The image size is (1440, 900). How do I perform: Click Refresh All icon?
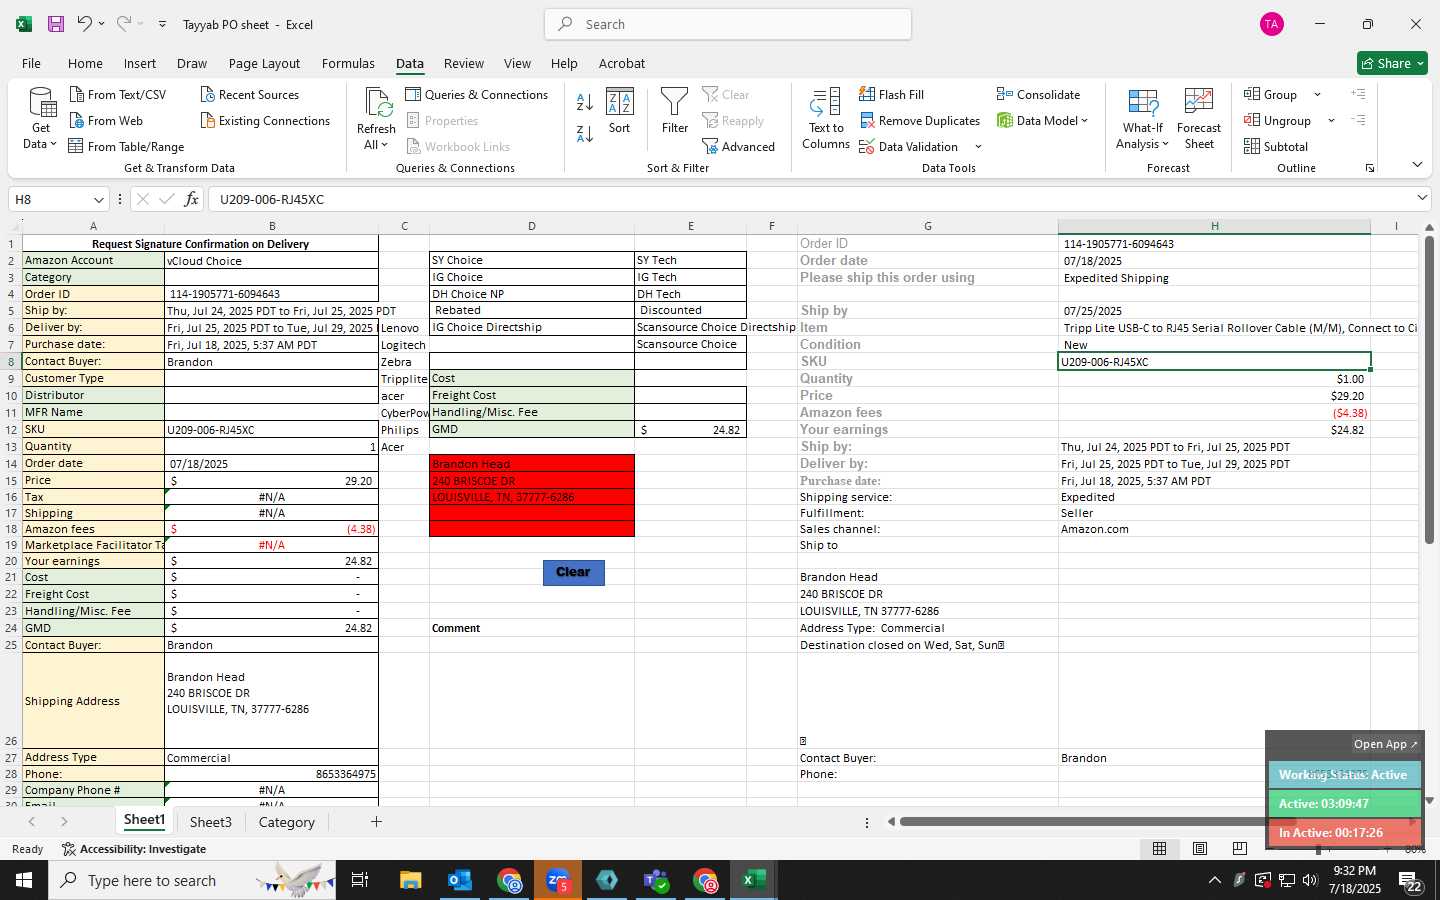click(x=376, y=119)
